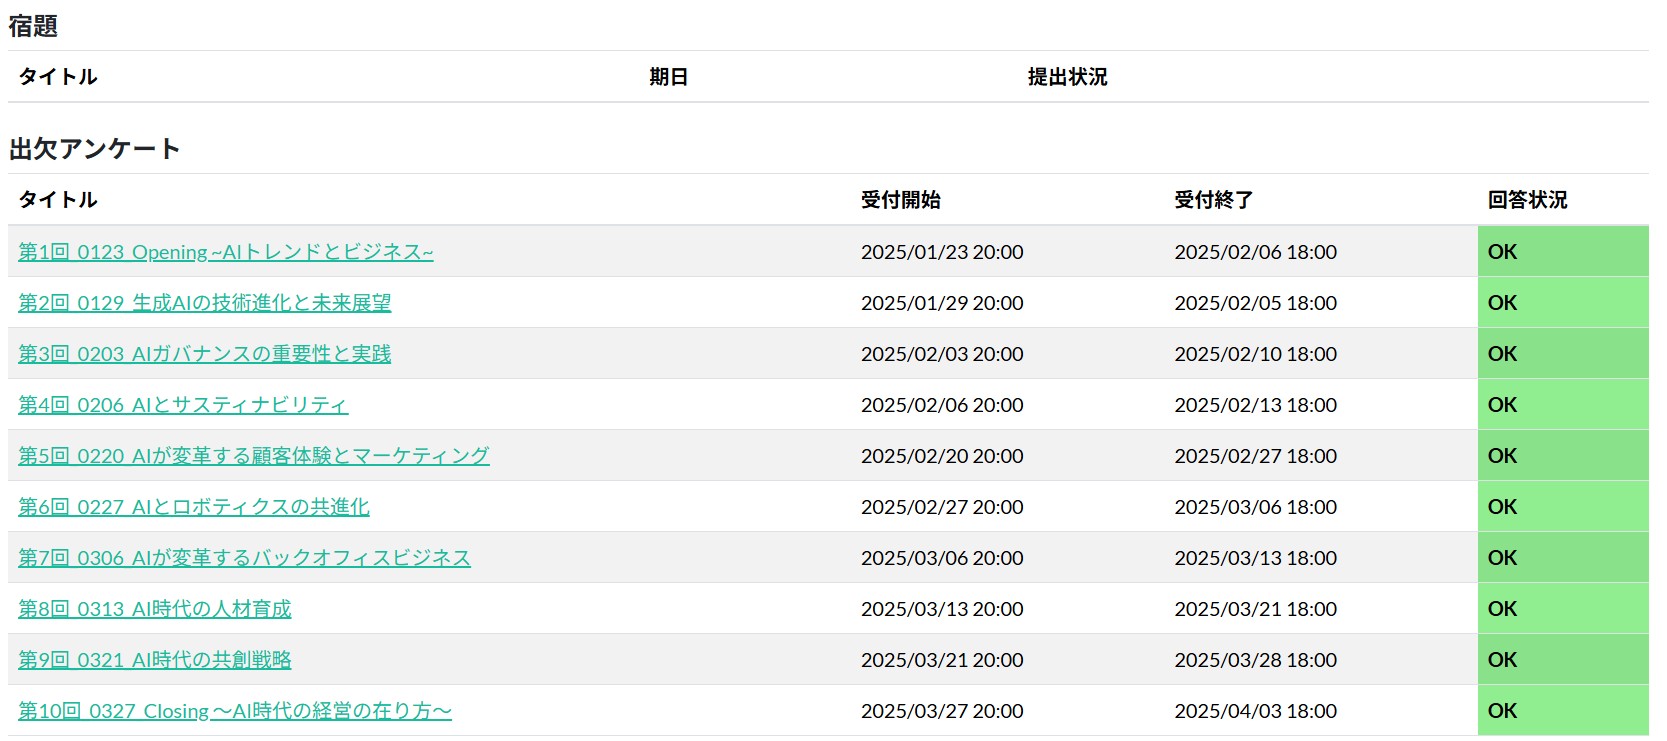Click the 受付開始 column header

(x=900, y=200)
